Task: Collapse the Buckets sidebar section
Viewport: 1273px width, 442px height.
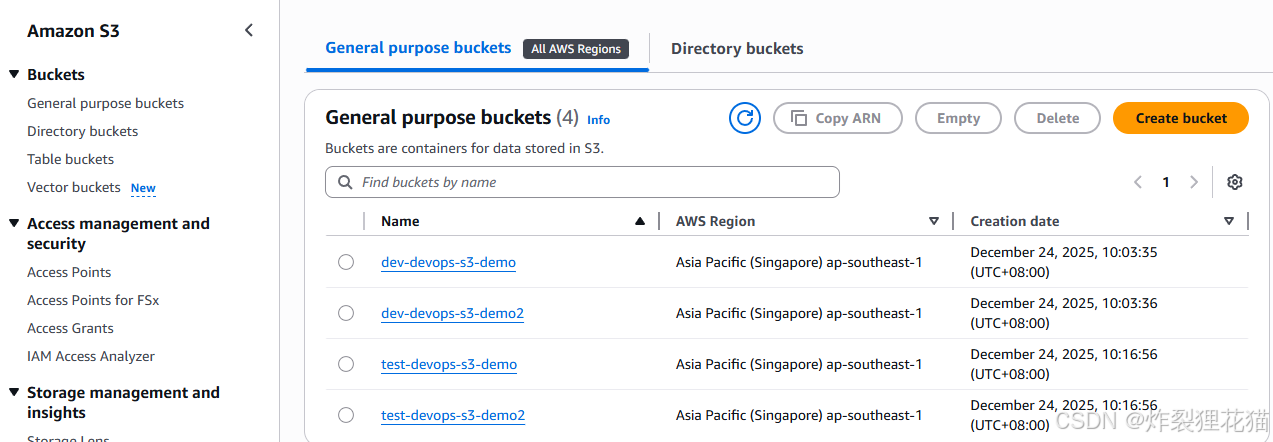Action: (14, 75)
